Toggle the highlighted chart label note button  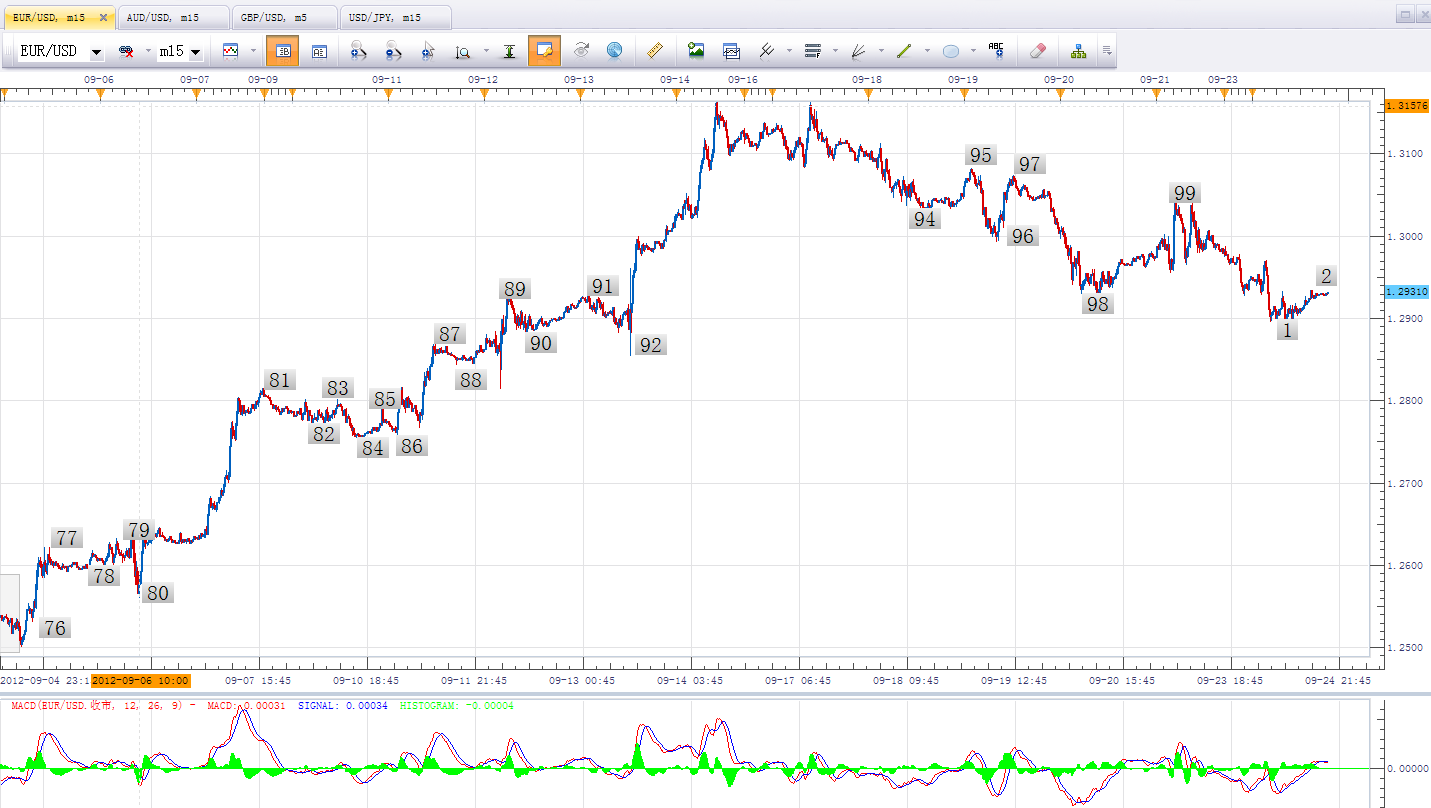(x=545, y=51)
